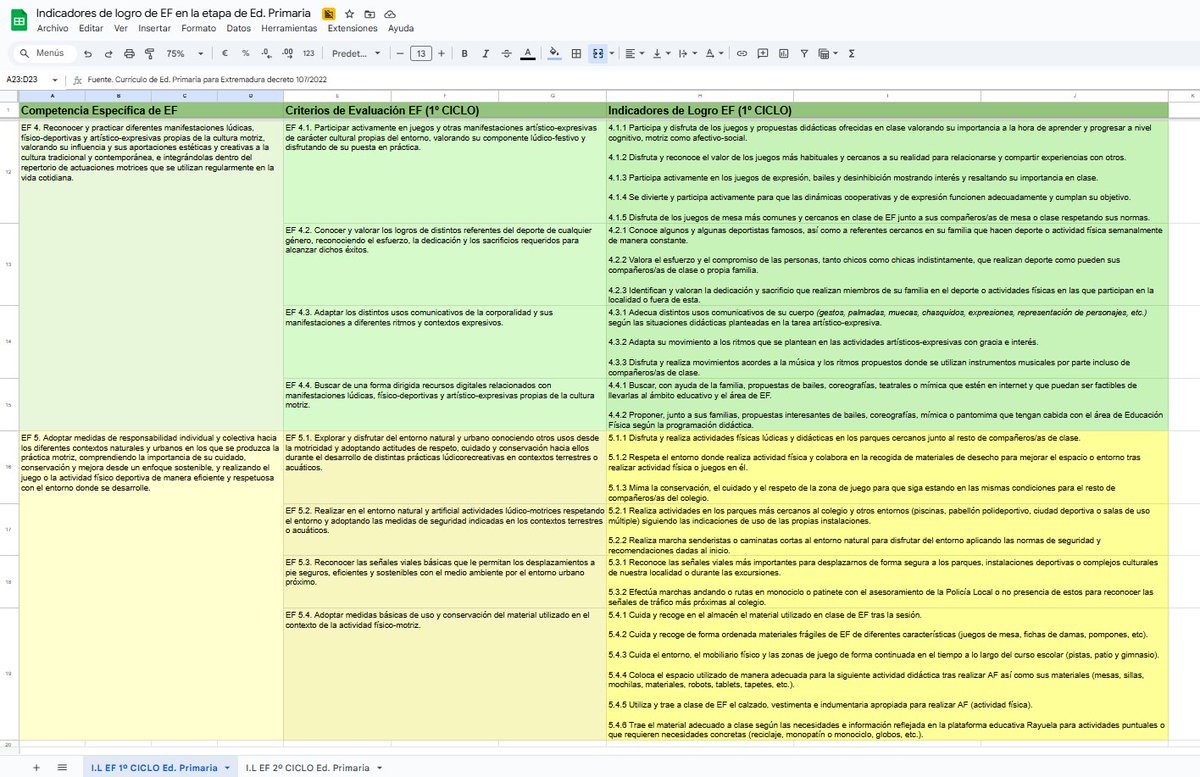Open the zoom 75% dropdown
This screenshot has height=777, width=1200.
pos(184,53)
